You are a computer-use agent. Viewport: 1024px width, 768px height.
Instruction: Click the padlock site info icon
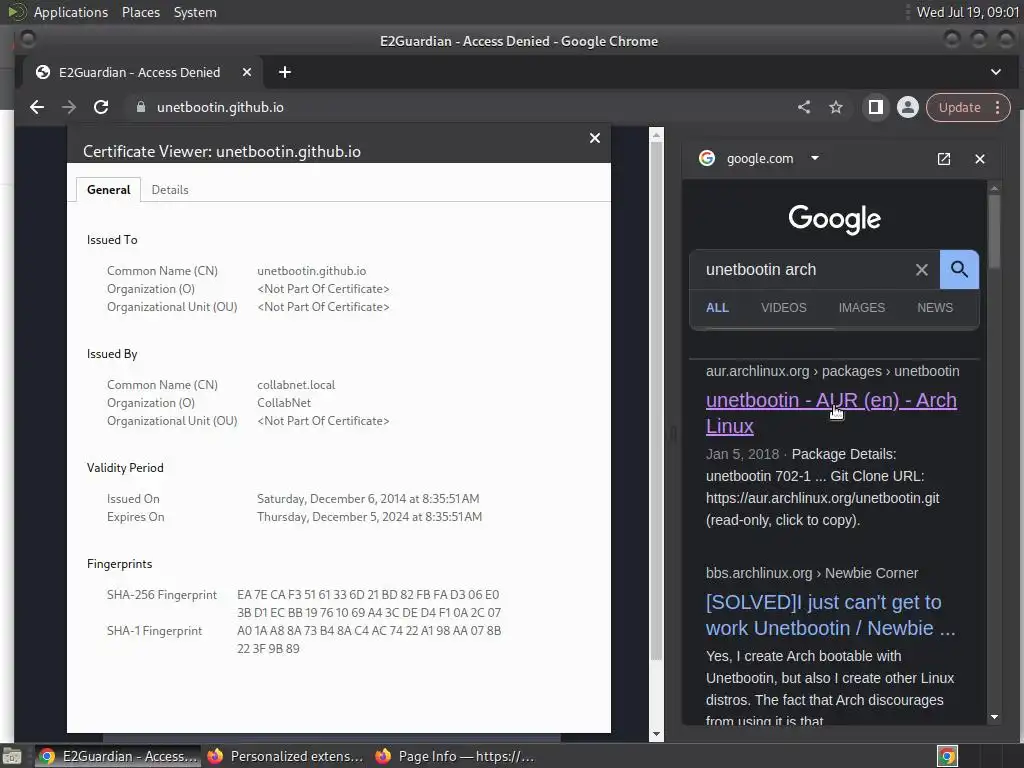pos(140,107)
